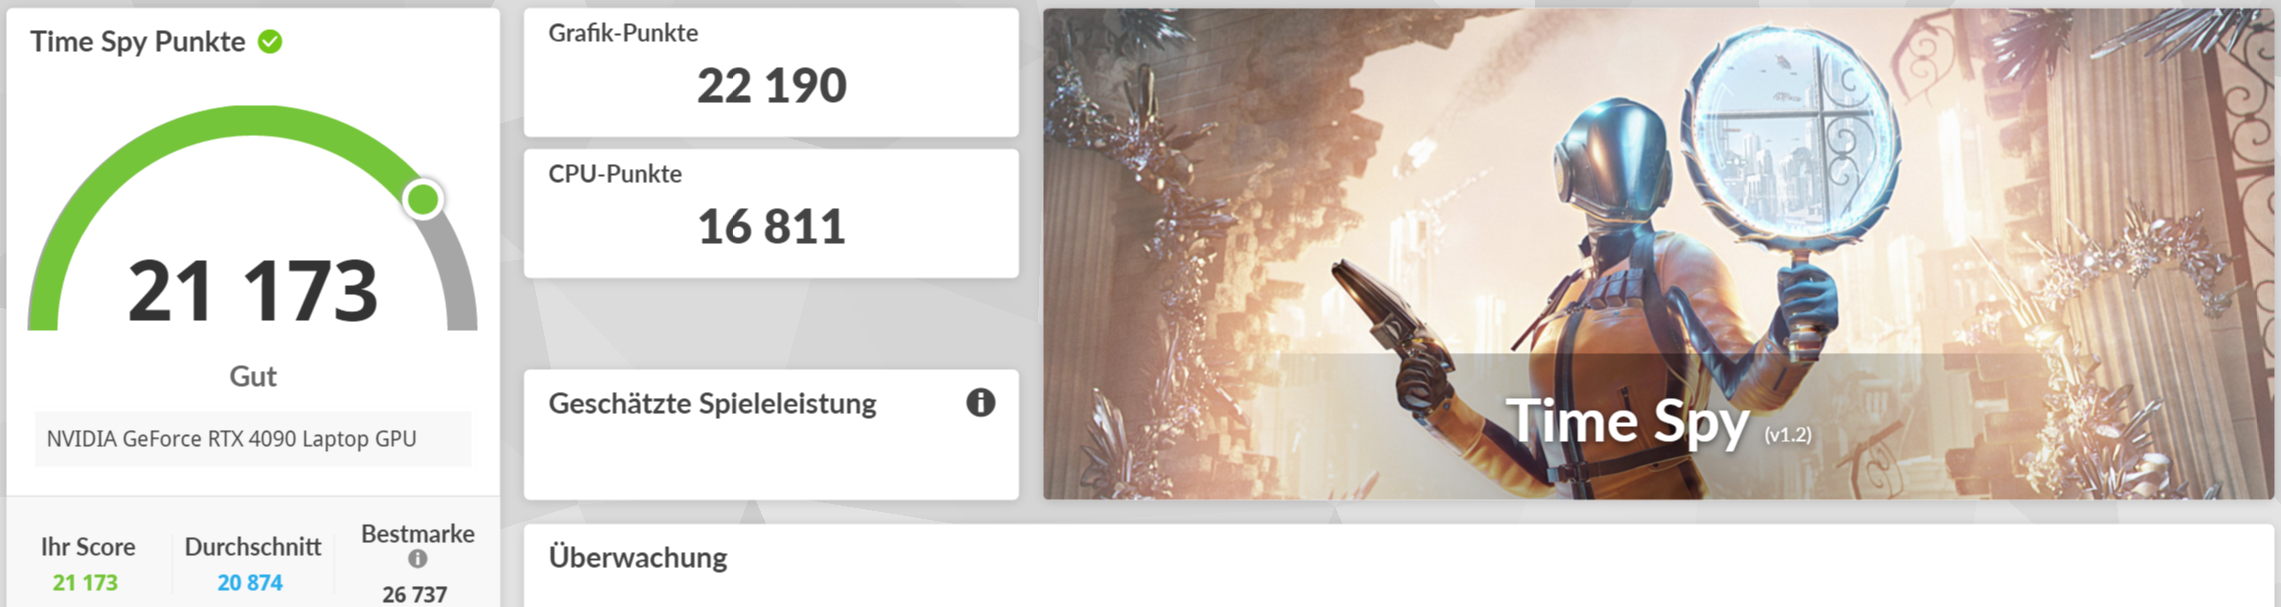
Task: Select the Time Spy banner image
Action: pyautogui.click(x=1658, y=254)
